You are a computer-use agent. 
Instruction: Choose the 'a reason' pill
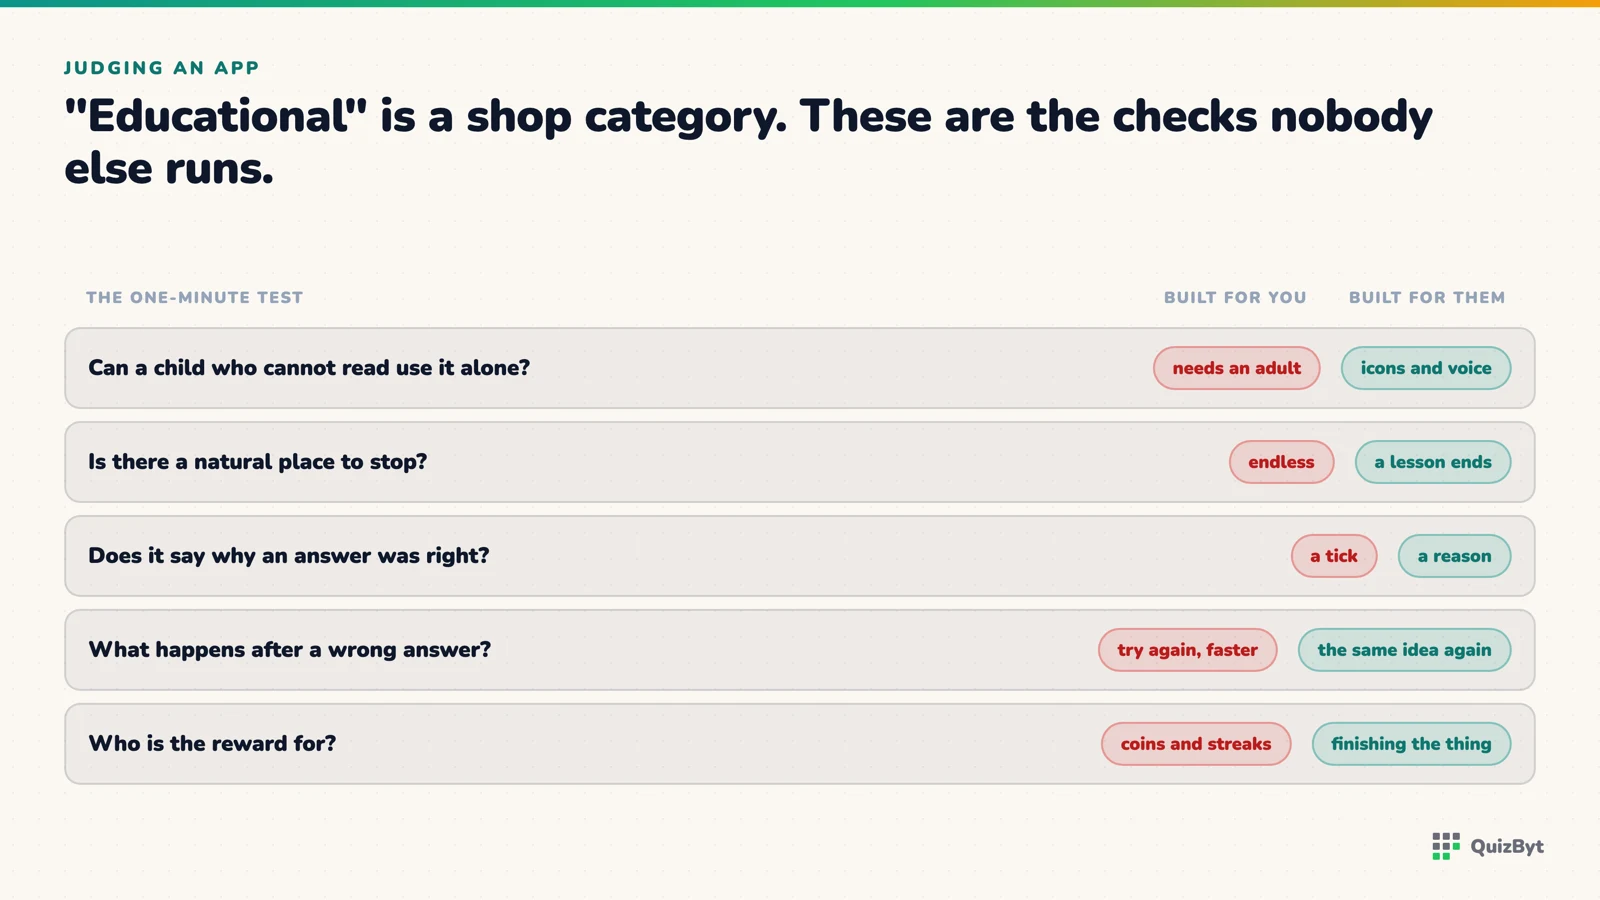1454,556
